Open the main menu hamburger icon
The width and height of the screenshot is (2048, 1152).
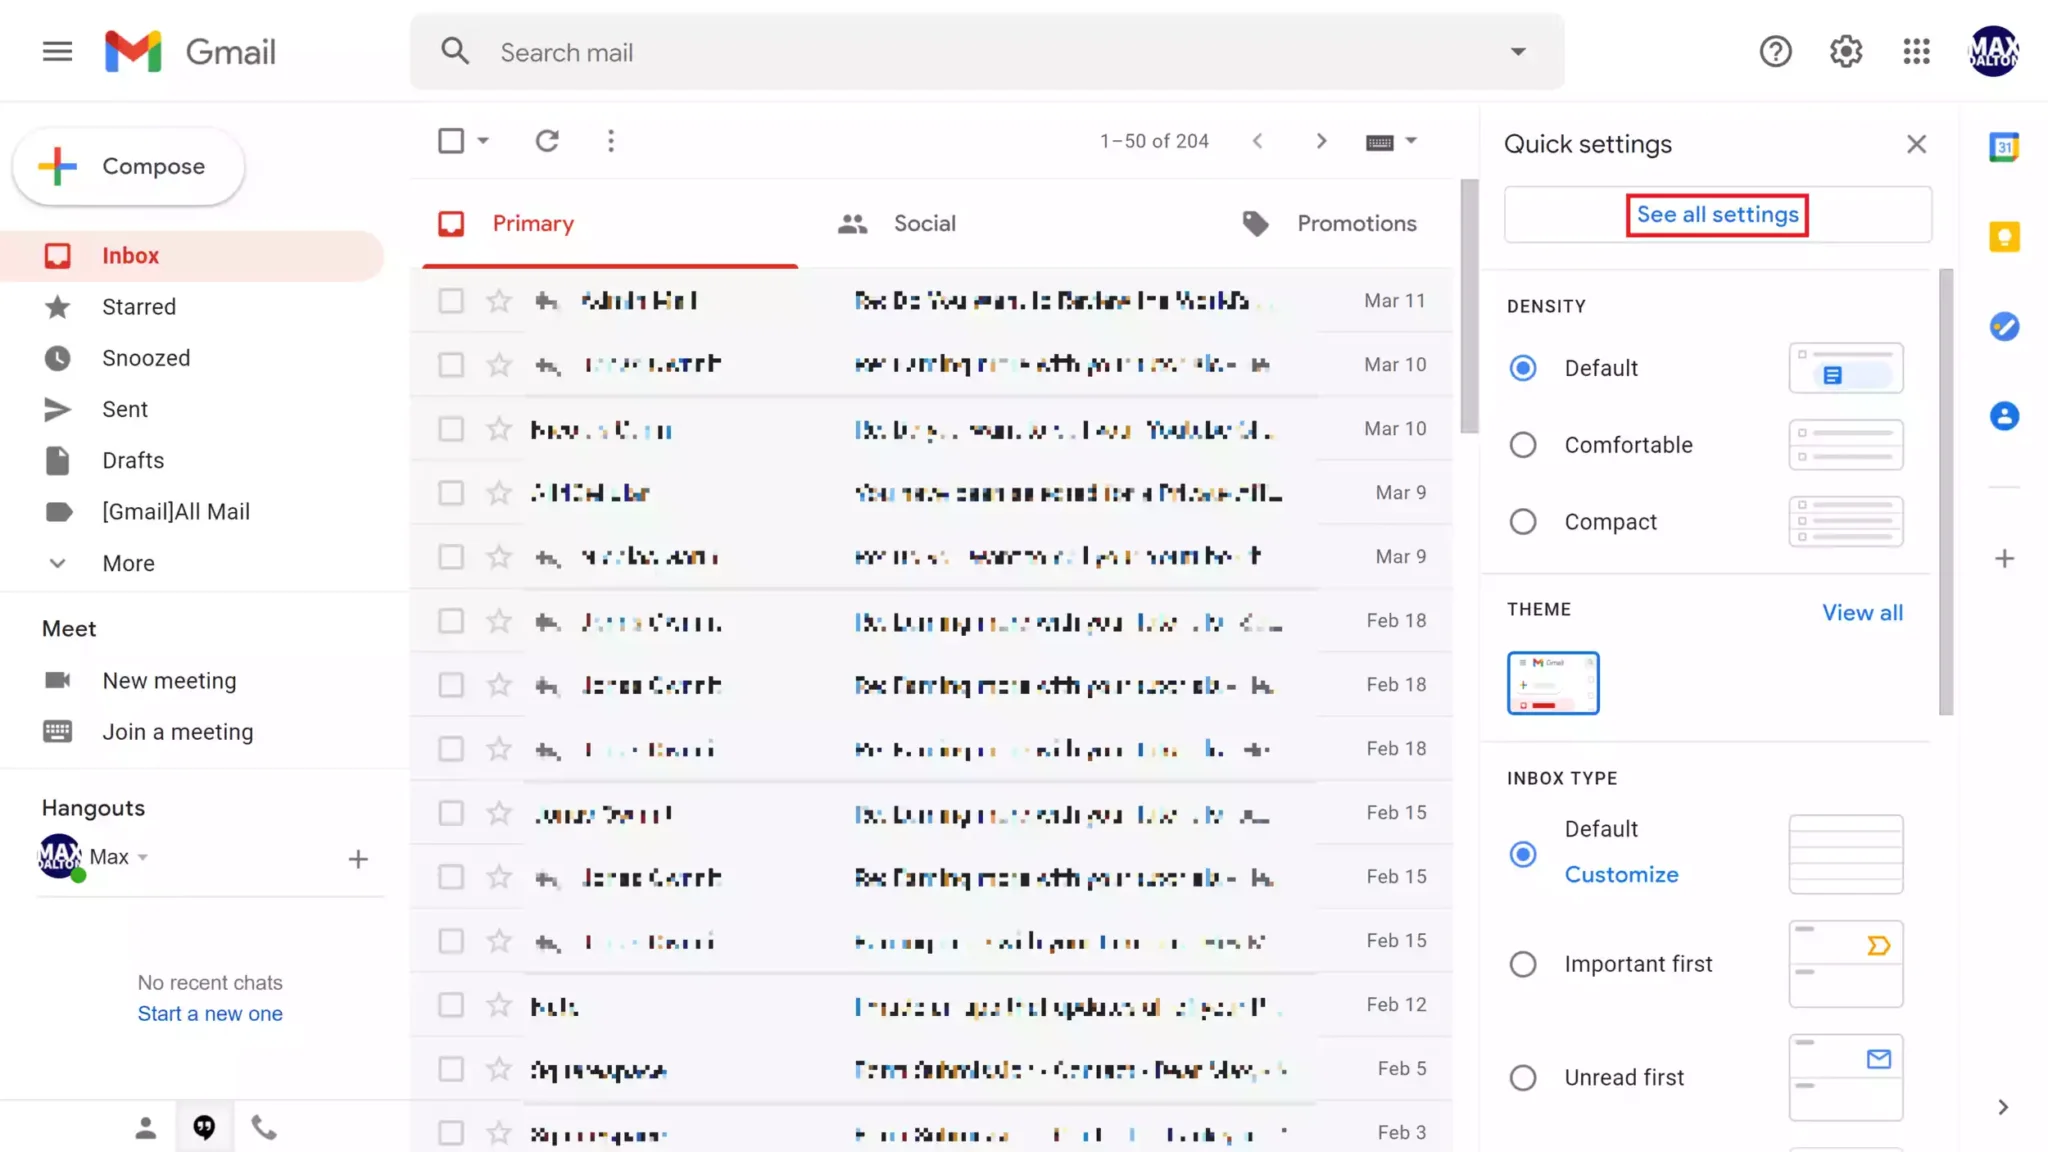(57, 51)
